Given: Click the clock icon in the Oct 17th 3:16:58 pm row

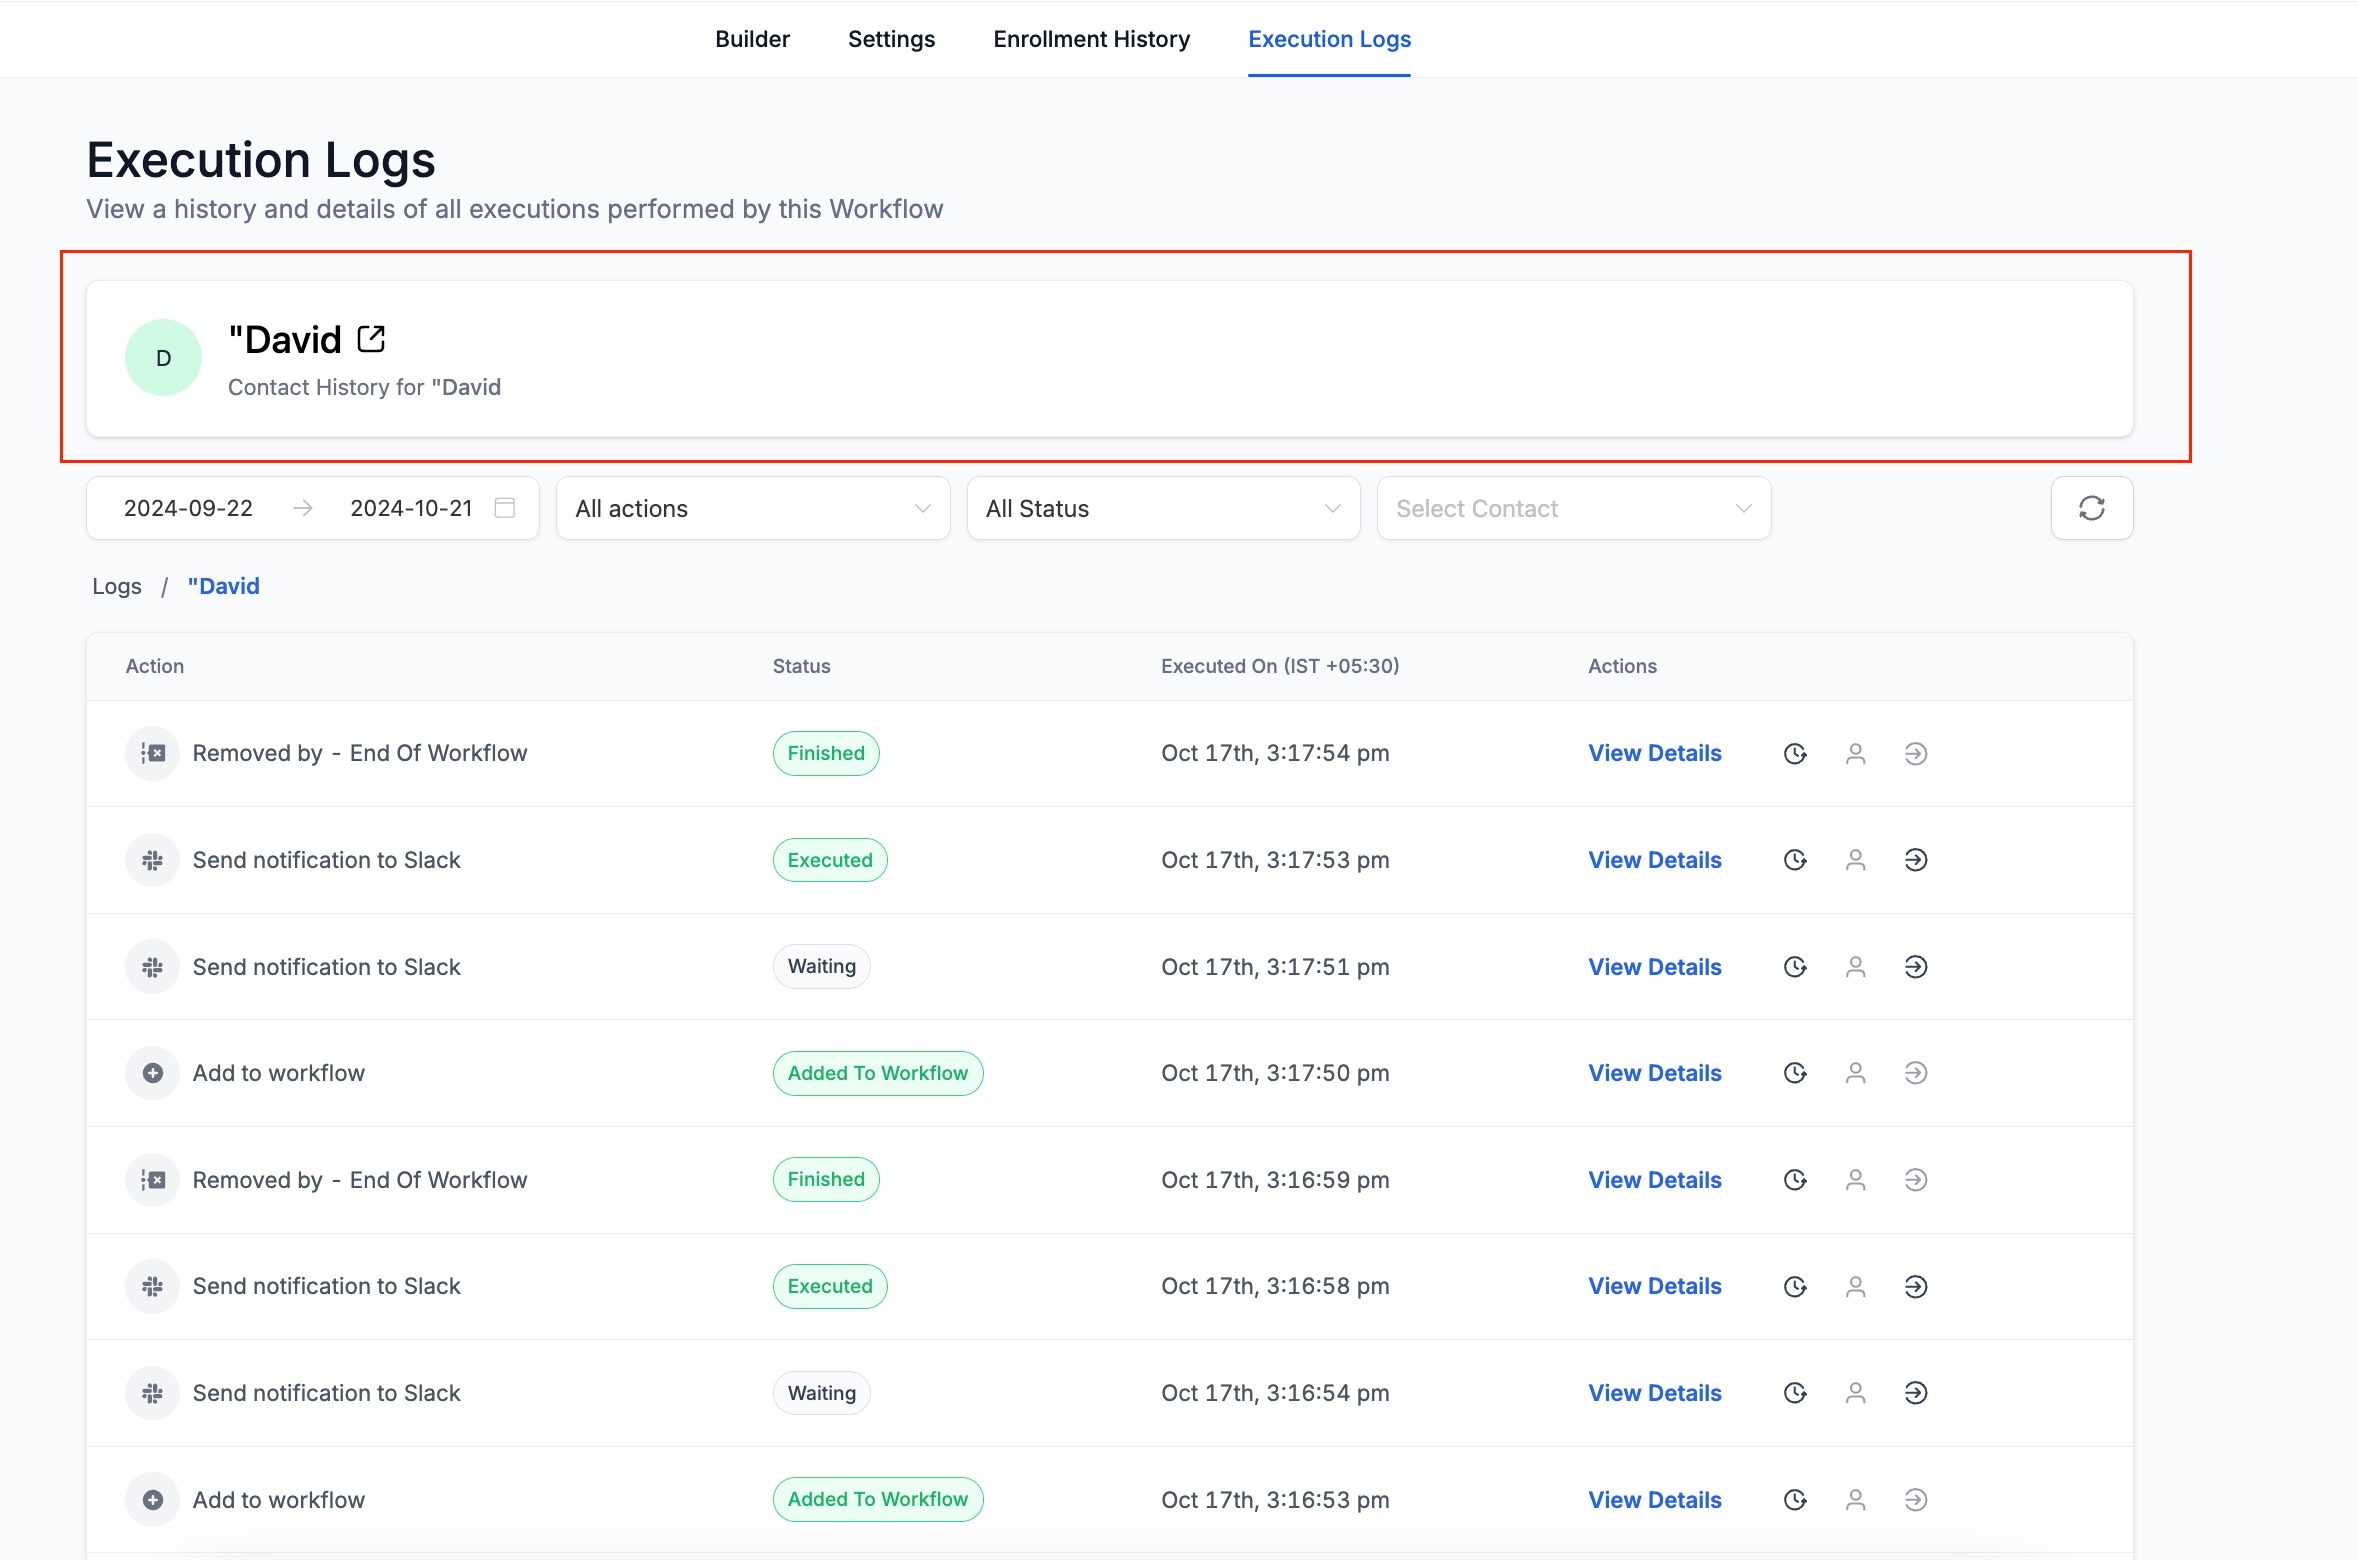Looking at the screenshot, I should tap(1795, 1286).
